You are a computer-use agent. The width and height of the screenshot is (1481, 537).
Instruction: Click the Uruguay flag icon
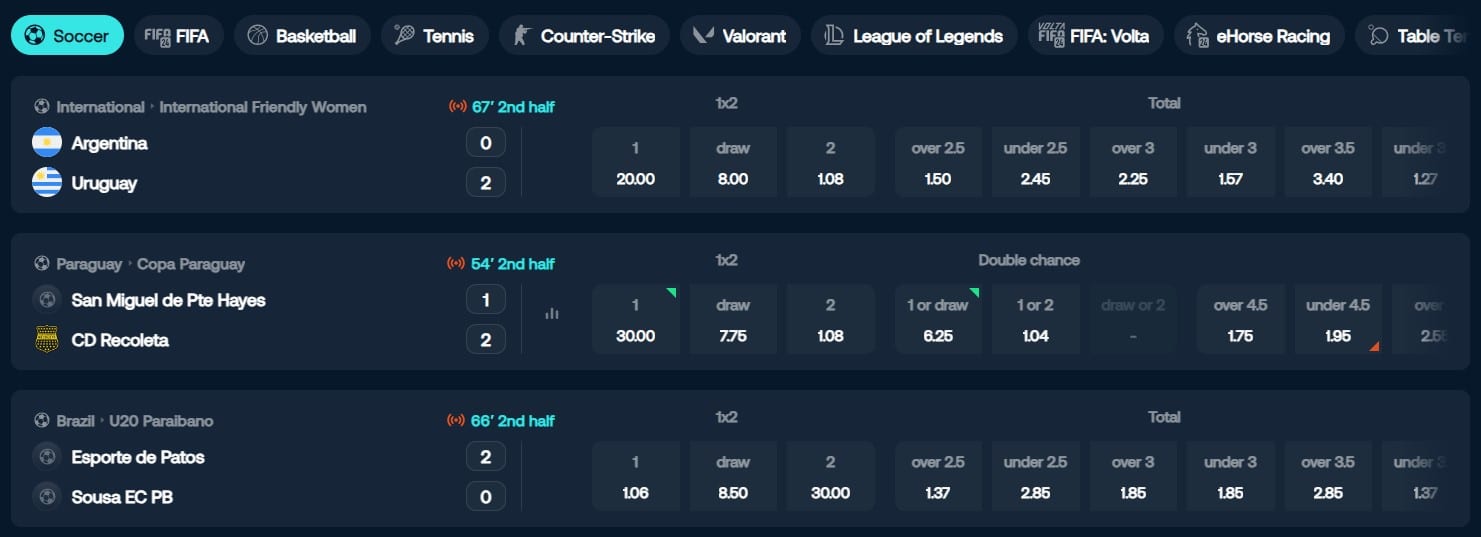(x=47, y=183)
